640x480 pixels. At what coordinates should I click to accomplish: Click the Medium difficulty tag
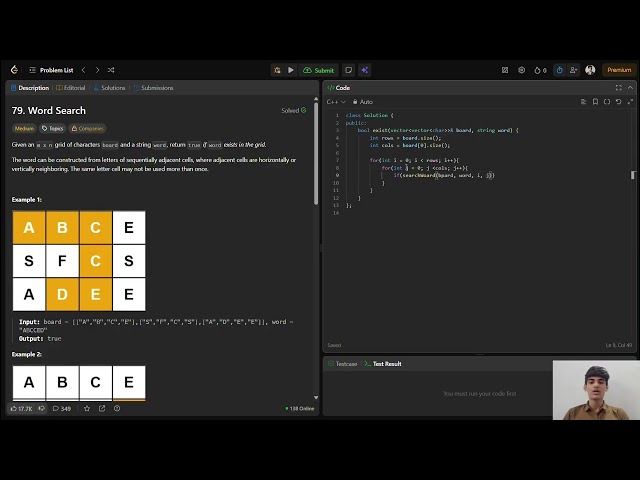pyautogui.click(x=24, y=129)
